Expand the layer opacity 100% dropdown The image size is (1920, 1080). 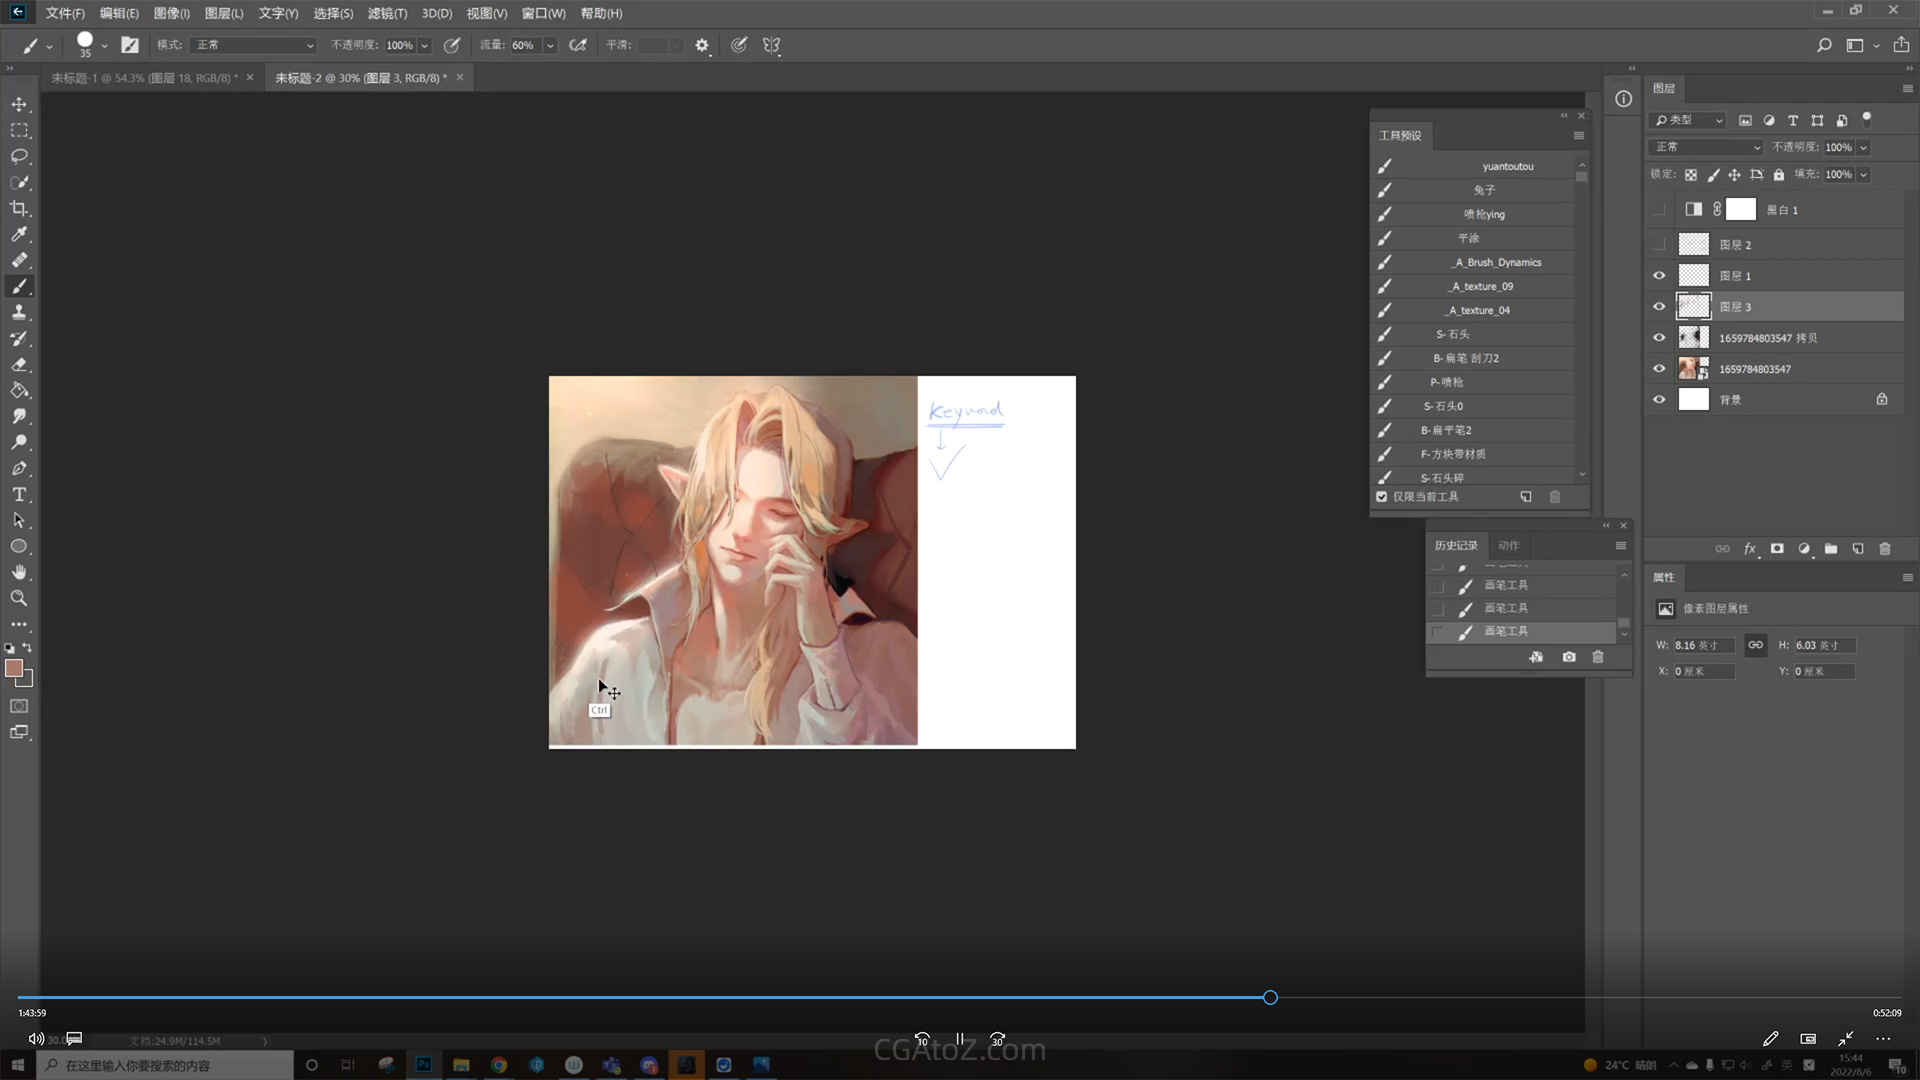(1864, 147)
